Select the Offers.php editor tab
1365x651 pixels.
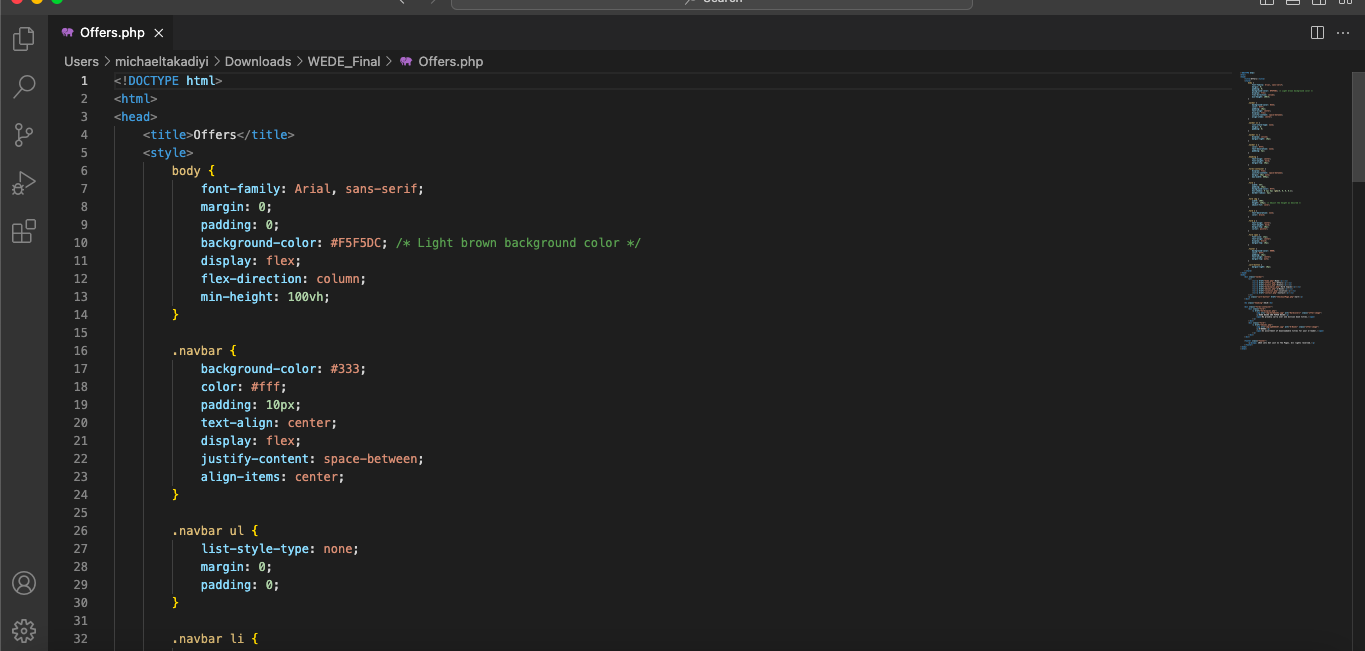pos(110,33)
